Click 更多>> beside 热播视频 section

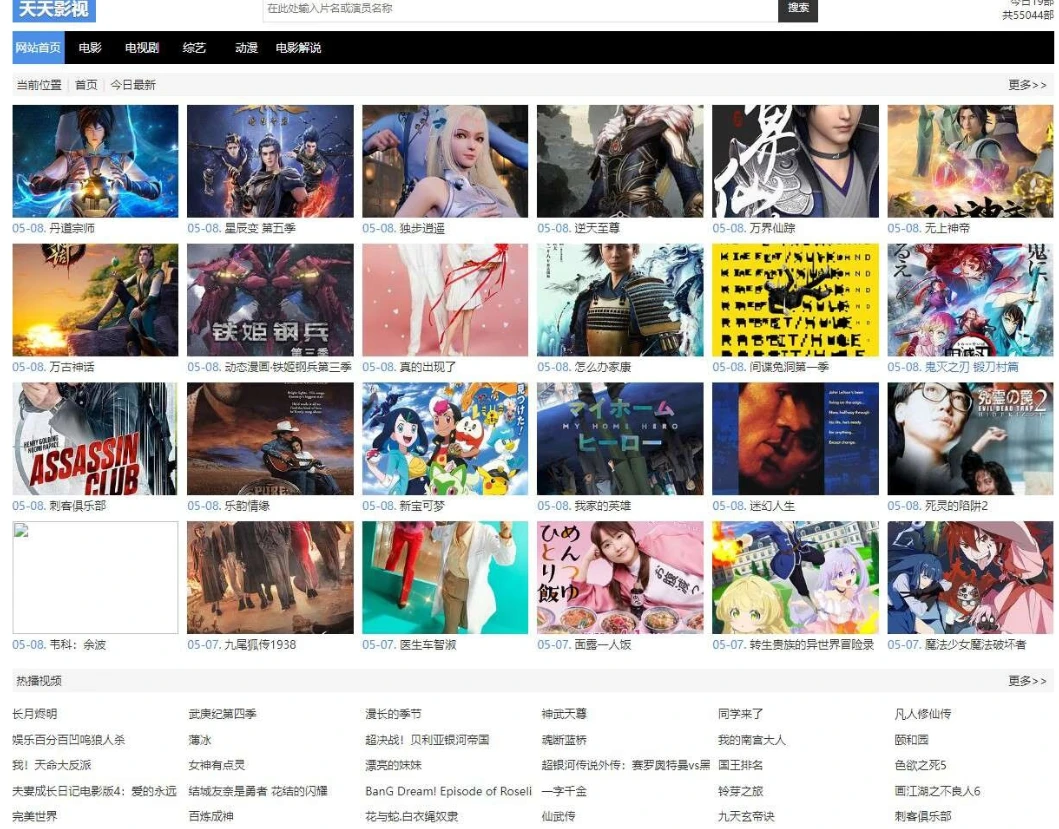(1027, 680)
